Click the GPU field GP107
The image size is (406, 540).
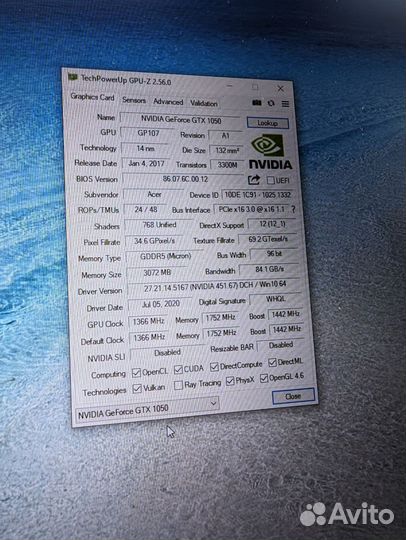coord(148,133)
